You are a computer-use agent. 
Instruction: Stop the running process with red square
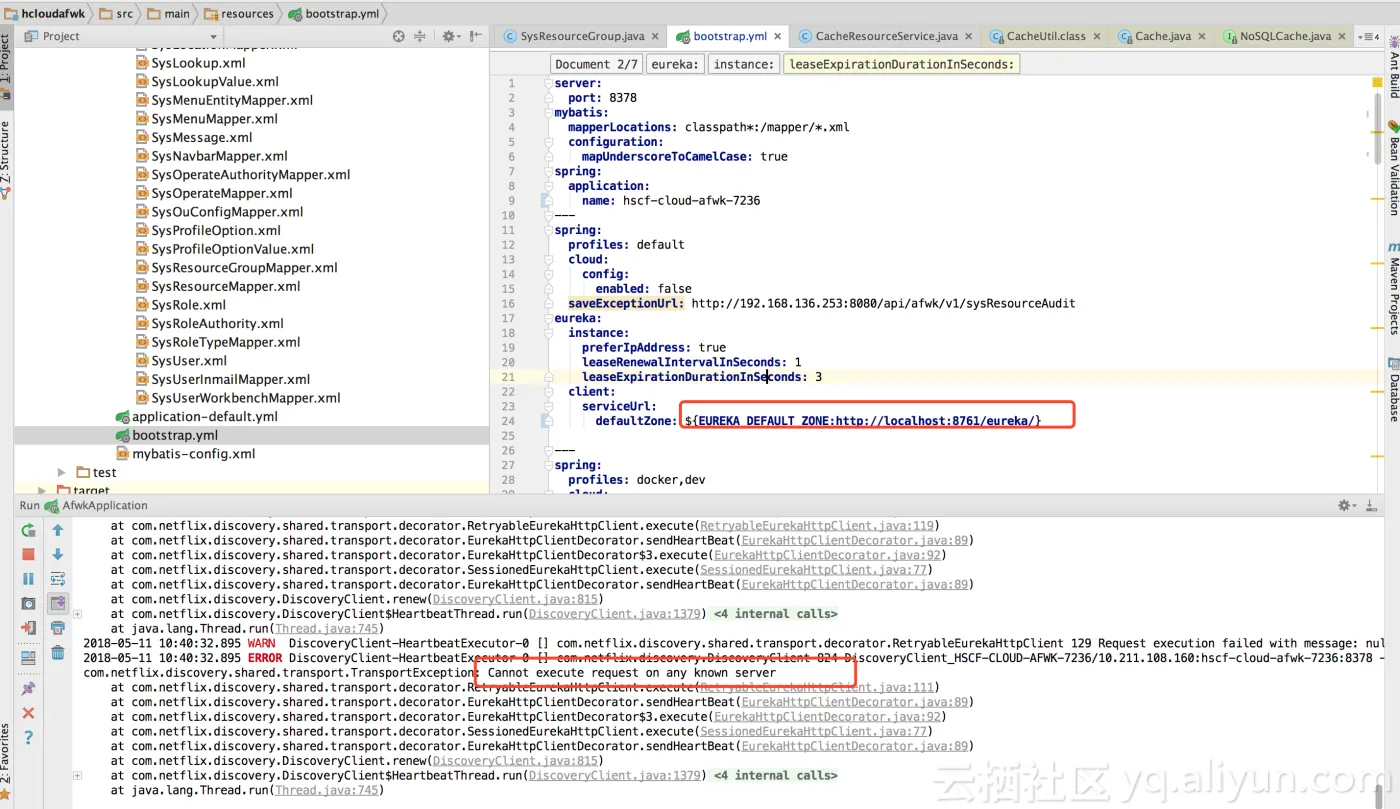[28, 554]
